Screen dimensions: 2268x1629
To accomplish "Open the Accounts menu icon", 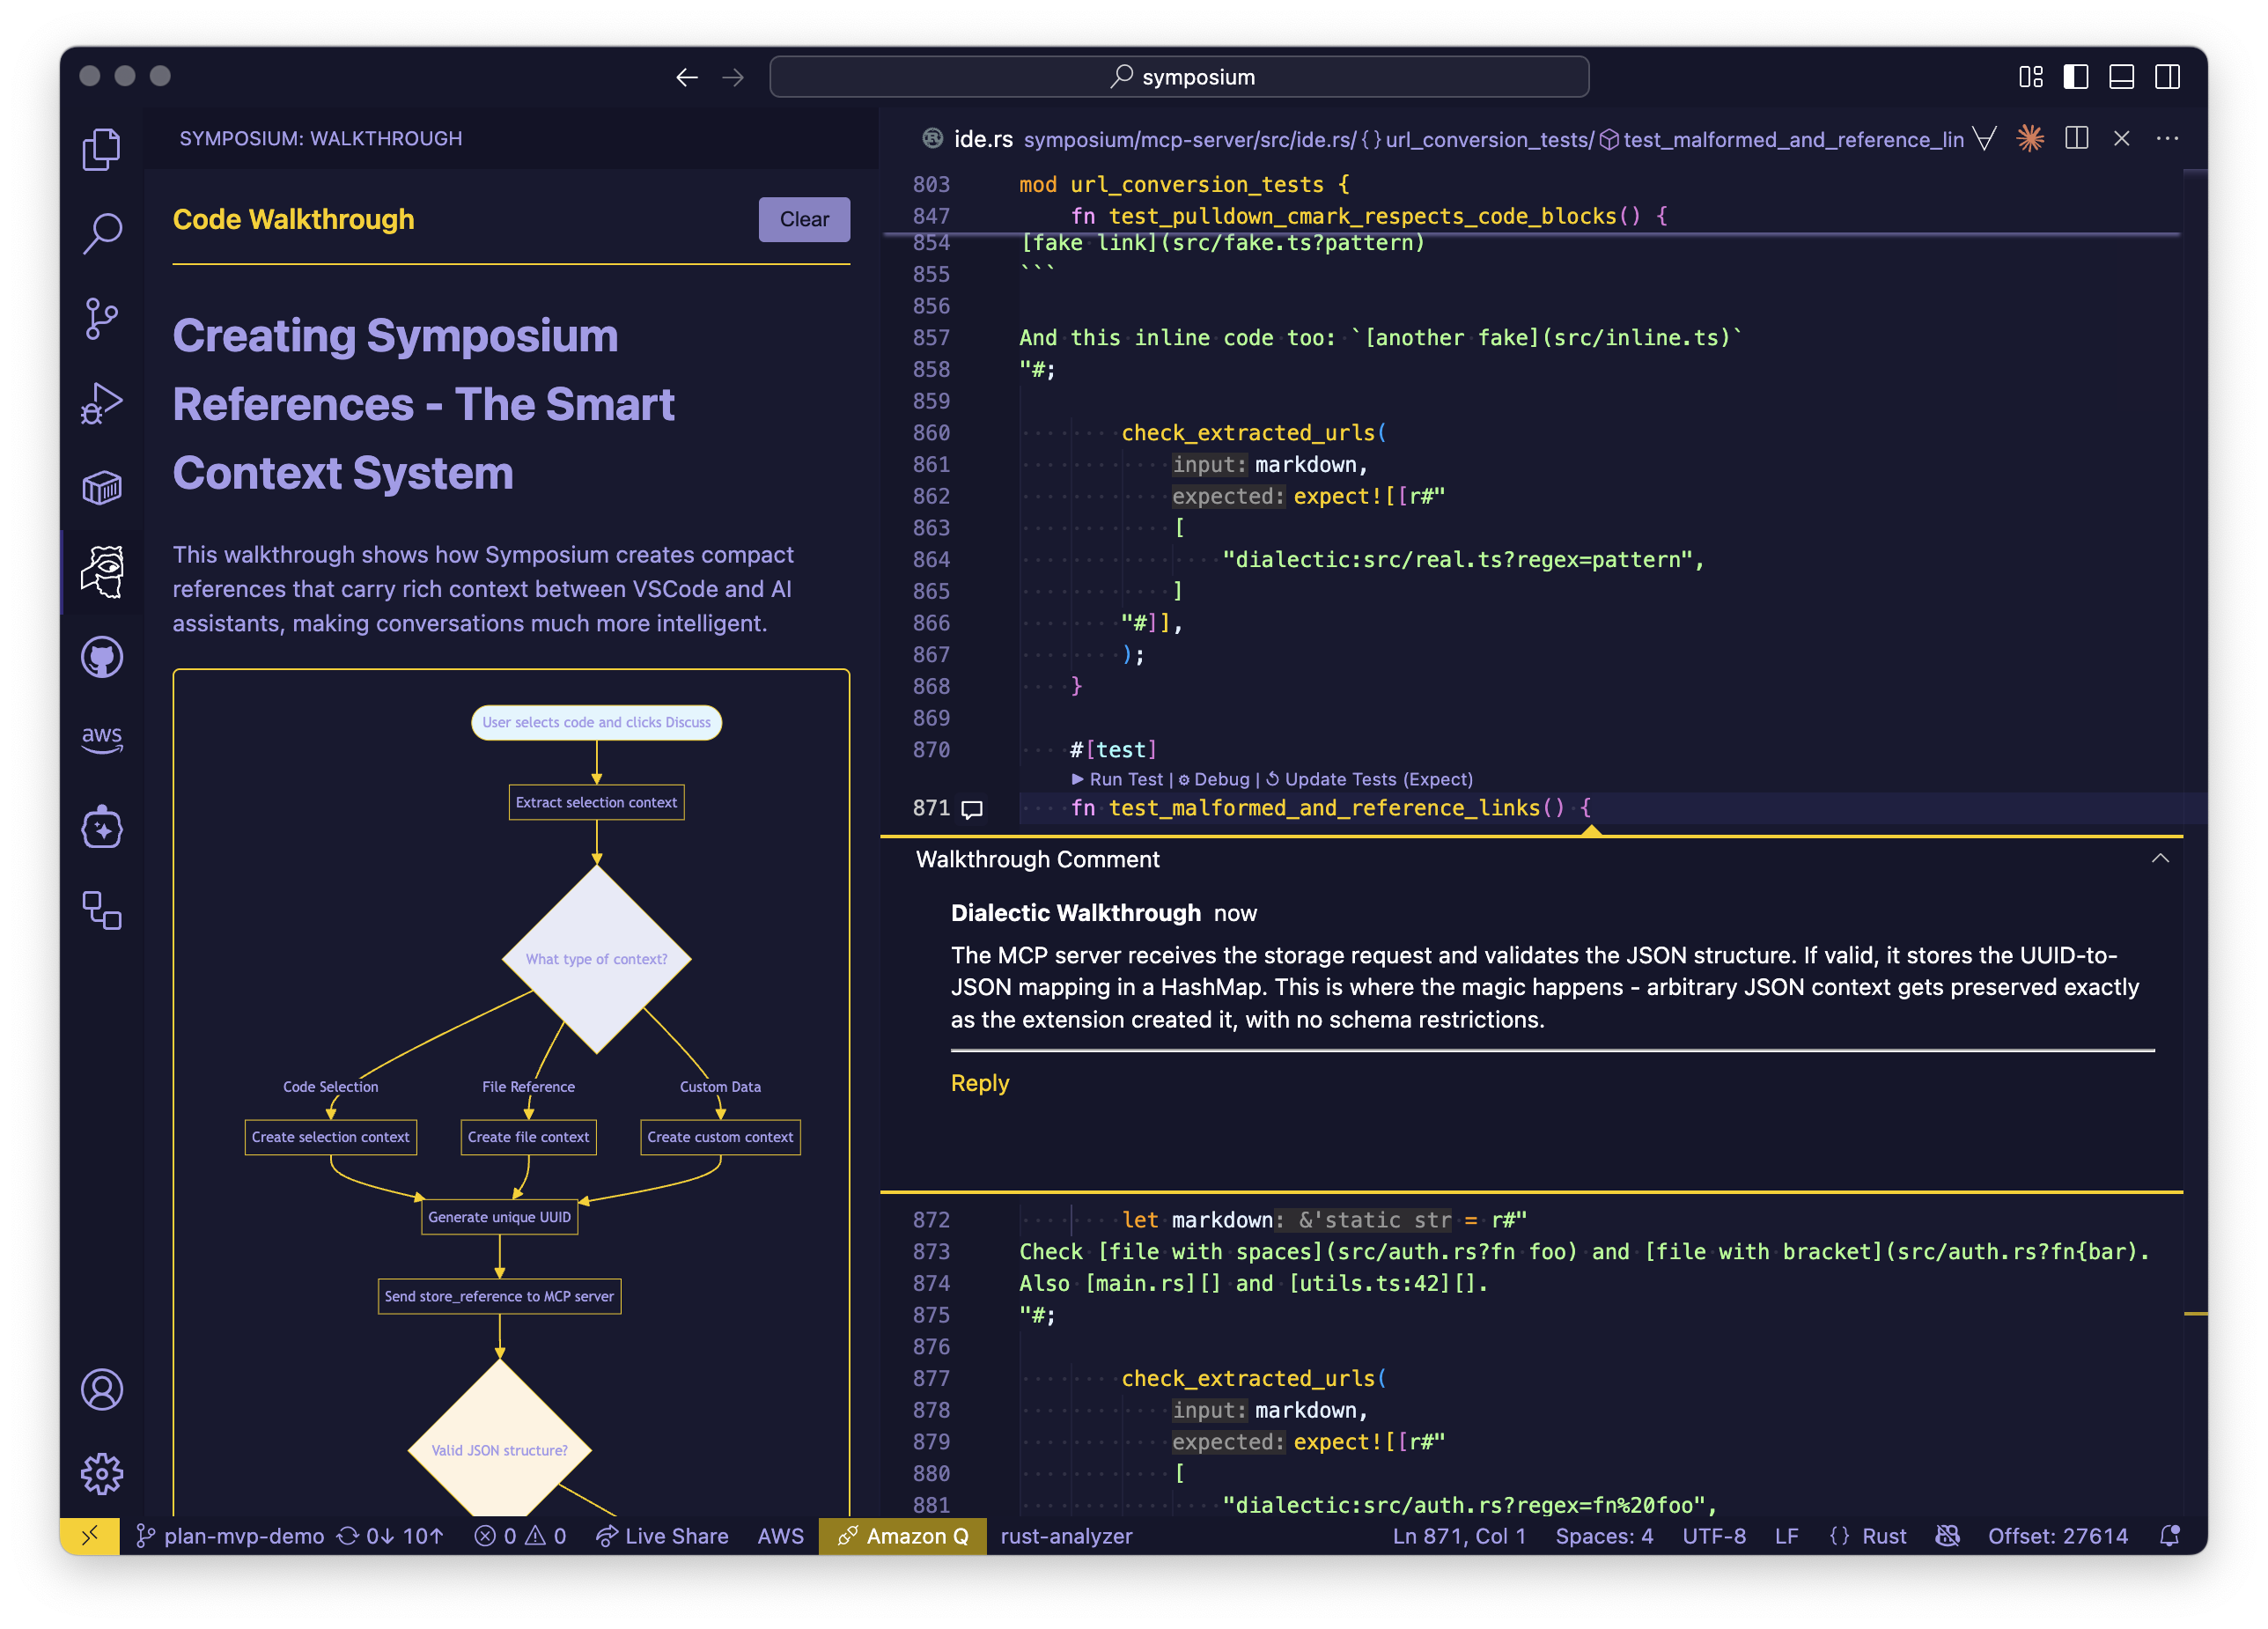I will pyautogui.click(x=101, y=1389).
